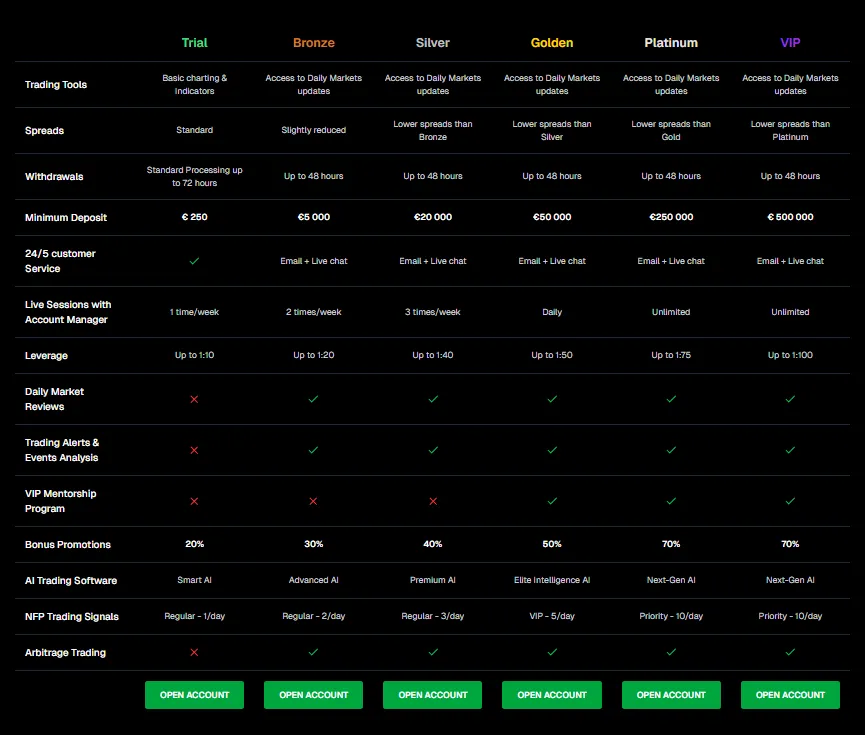Open a Silver plan account
The height and width of the screenshot is (735, 865).
(432, 695)
